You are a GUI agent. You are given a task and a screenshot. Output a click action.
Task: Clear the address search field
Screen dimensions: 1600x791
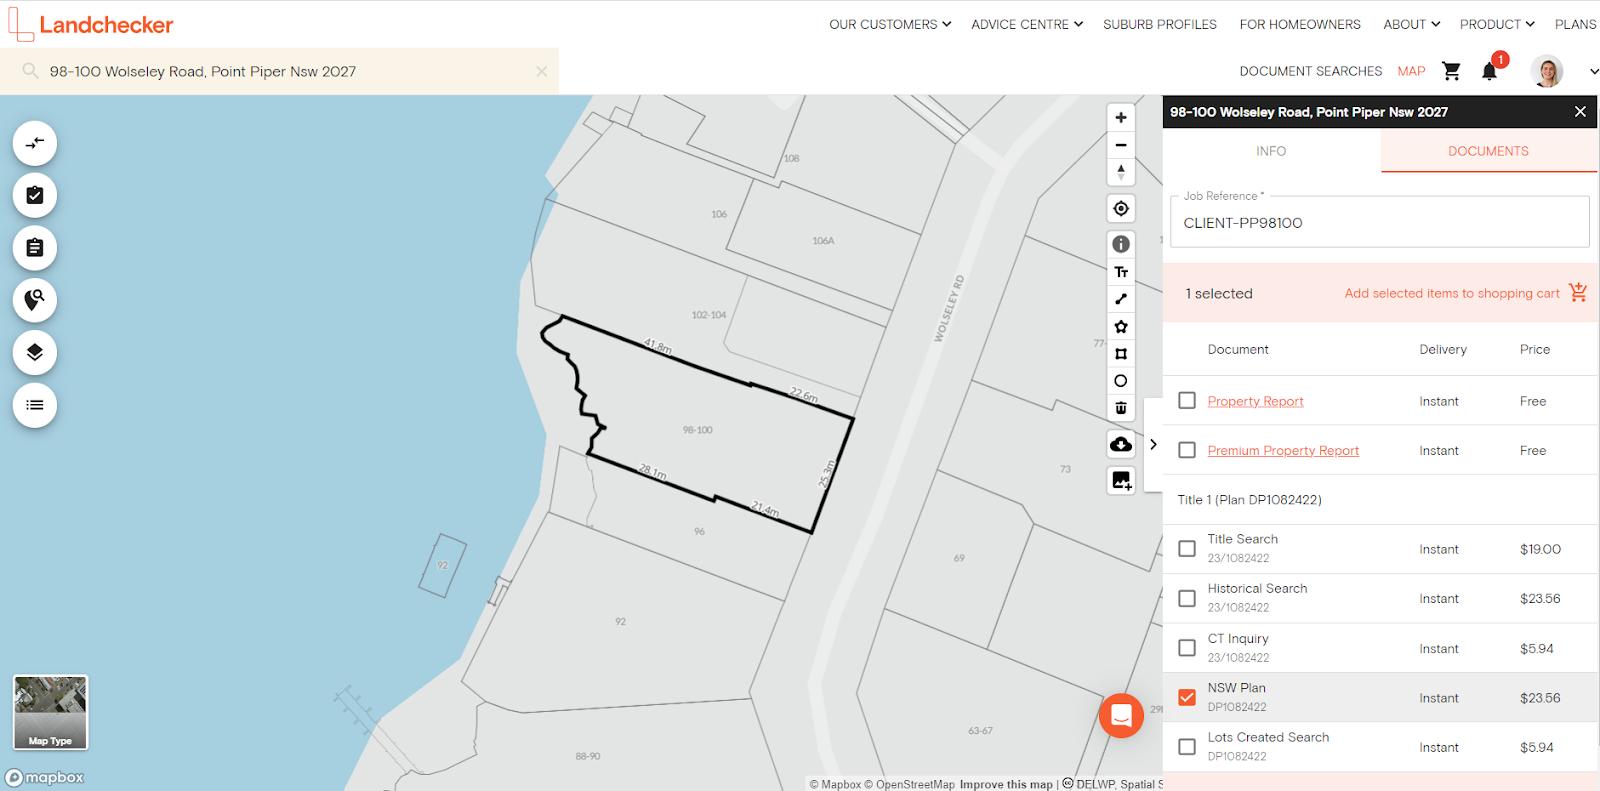click(541, 71)
